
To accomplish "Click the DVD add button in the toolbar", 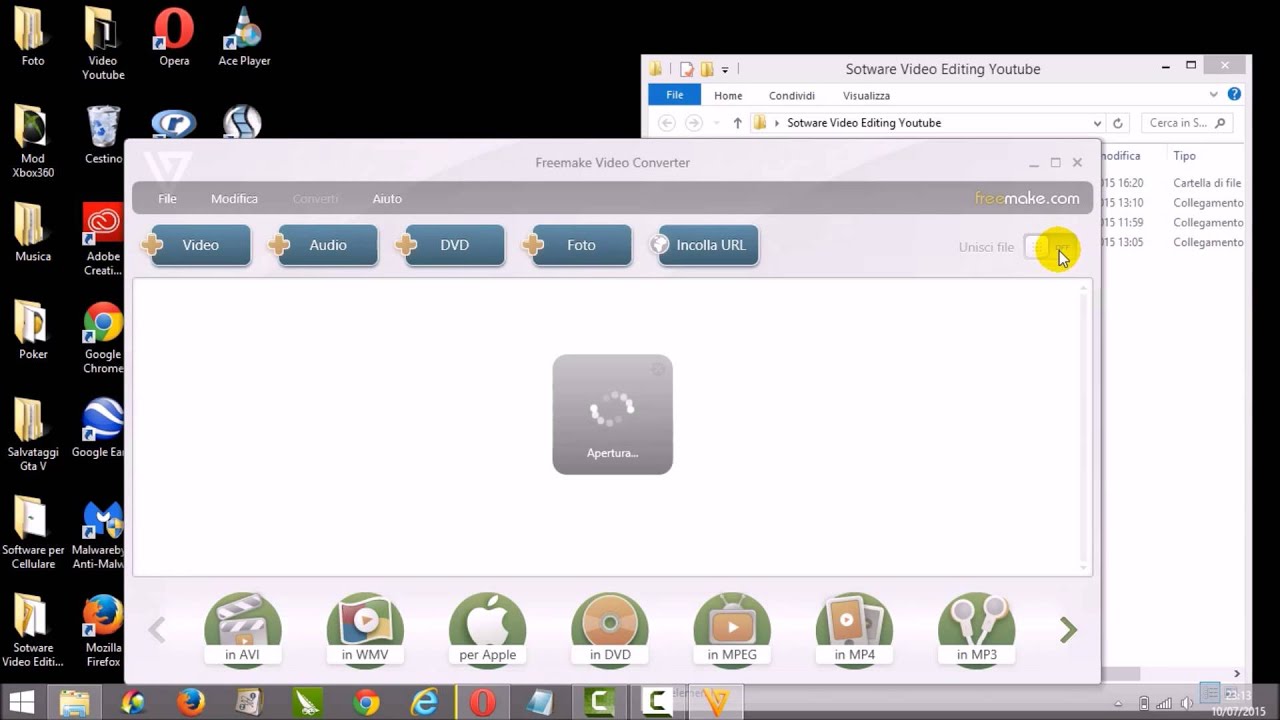I will (x=452, y=245).
